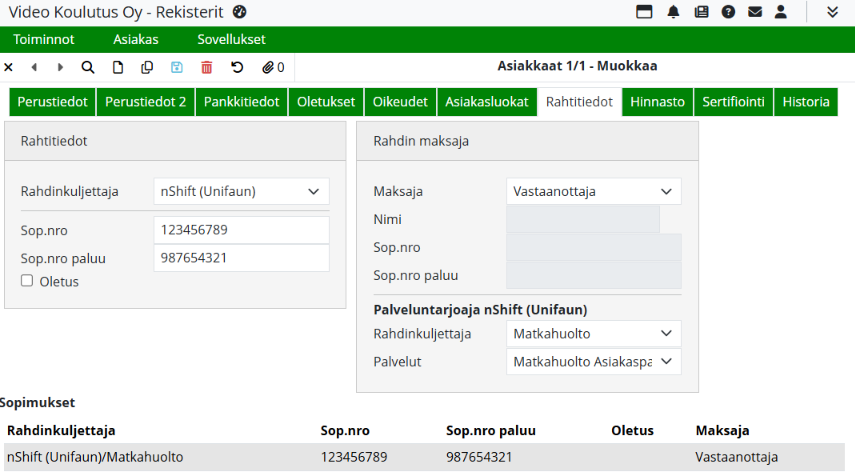Click the Sop.nro field containing 123456789
This screenshot has width=855, height=475.
click(241, 230)
